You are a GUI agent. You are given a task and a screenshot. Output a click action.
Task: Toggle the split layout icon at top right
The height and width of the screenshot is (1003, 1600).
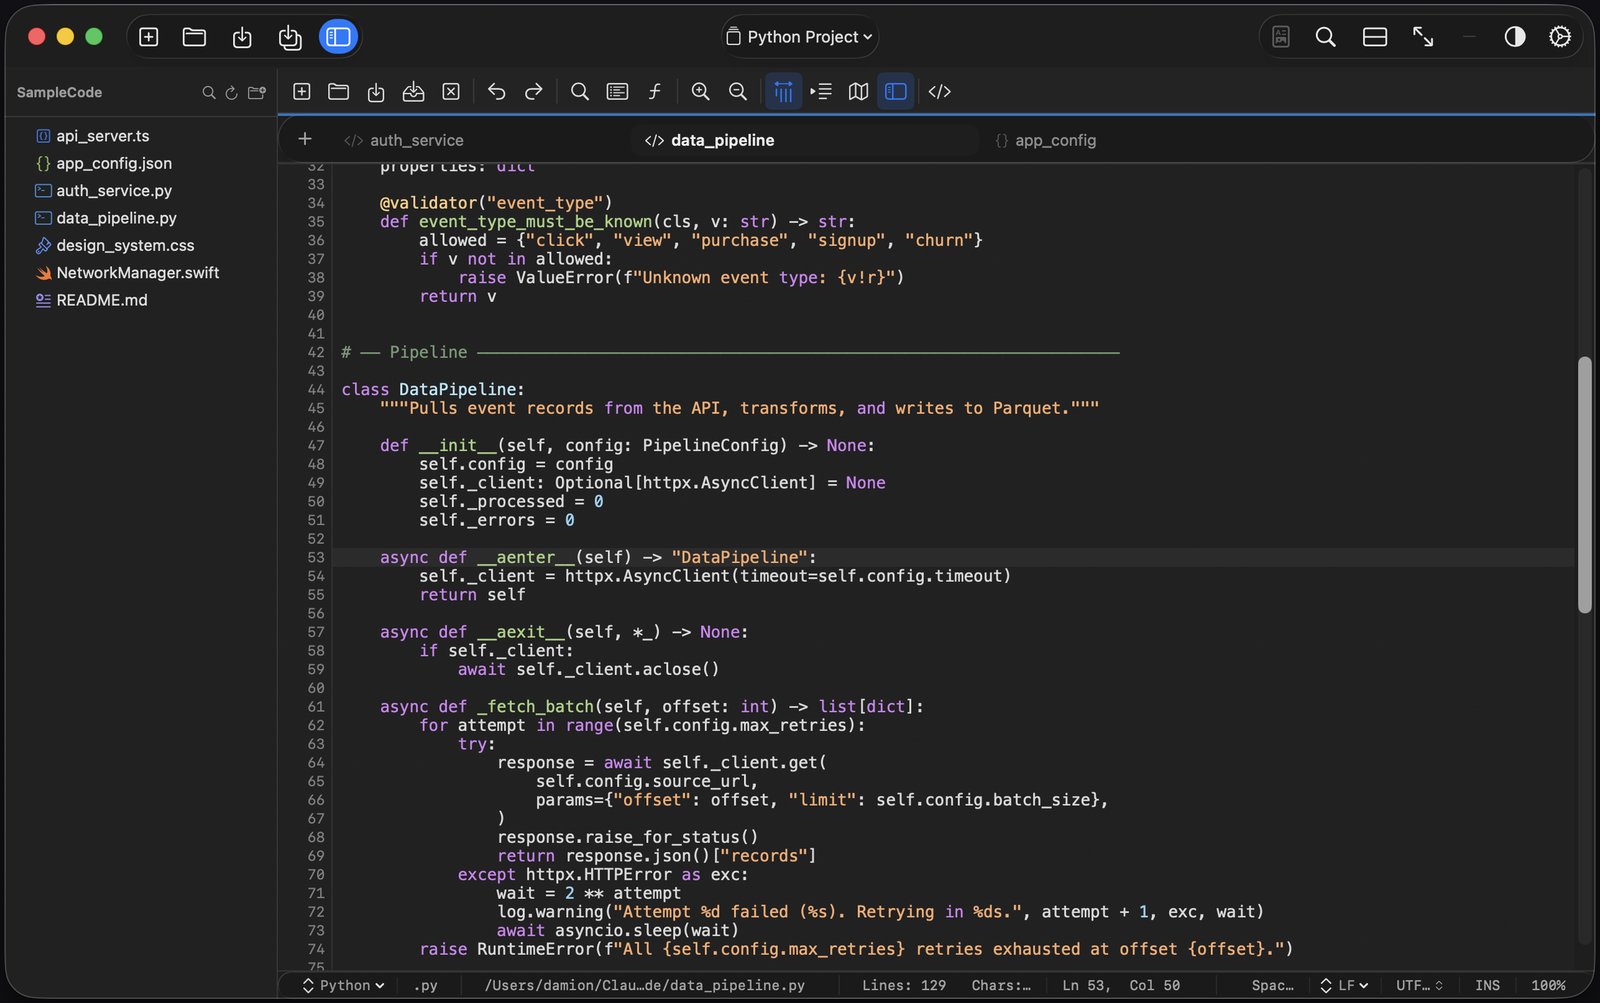[1375, 37]
